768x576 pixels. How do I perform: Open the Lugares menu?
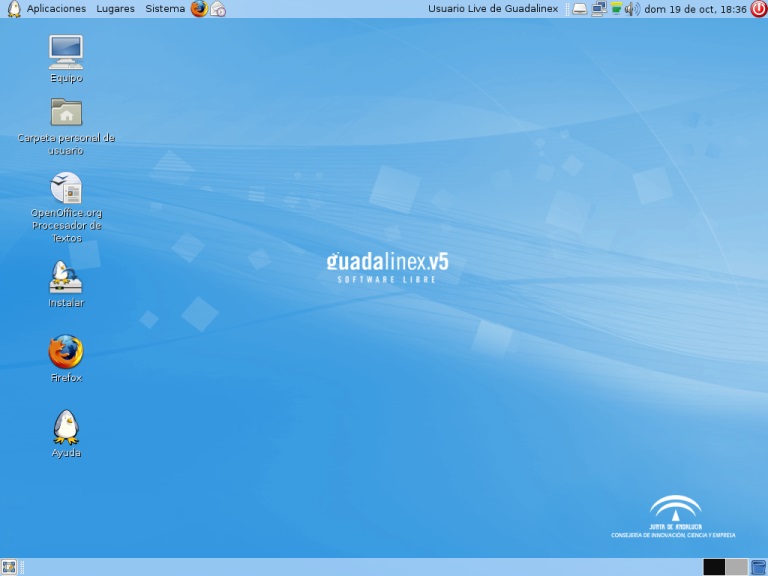pos(115,9)
